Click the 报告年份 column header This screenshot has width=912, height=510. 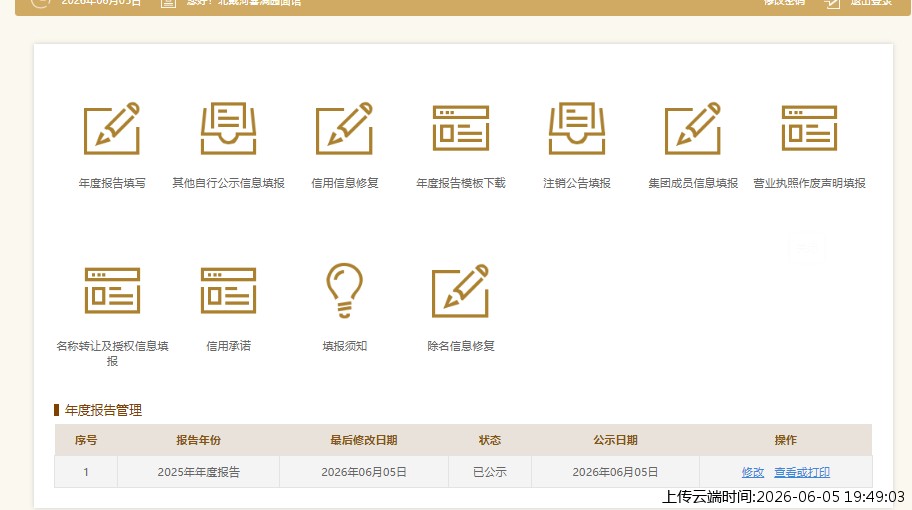click(198, 440)
